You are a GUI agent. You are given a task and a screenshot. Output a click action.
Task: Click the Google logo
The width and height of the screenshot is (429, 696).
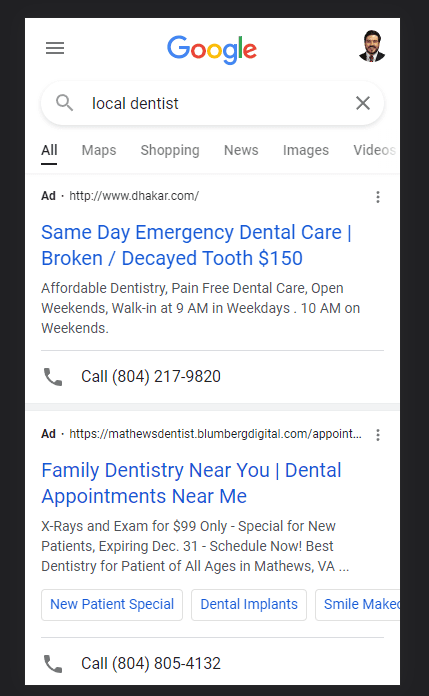click(x=212, y=49)
